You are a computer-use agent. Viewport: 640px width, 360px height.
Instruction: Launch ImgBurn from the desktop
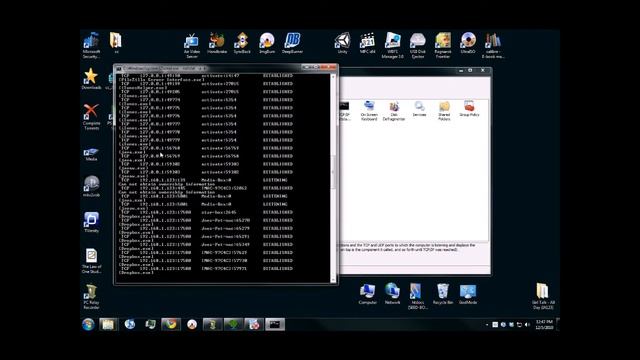(267, 43)
